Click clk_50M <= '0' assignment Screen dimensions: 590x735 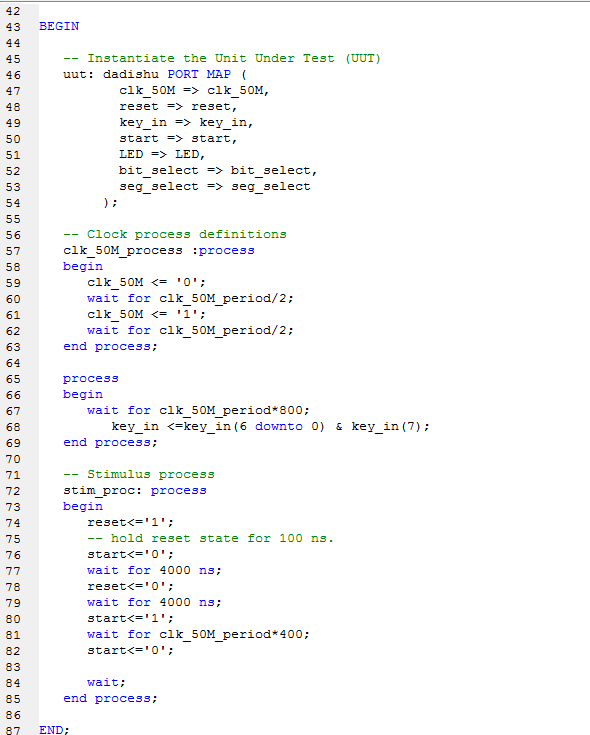pos(146,283)
